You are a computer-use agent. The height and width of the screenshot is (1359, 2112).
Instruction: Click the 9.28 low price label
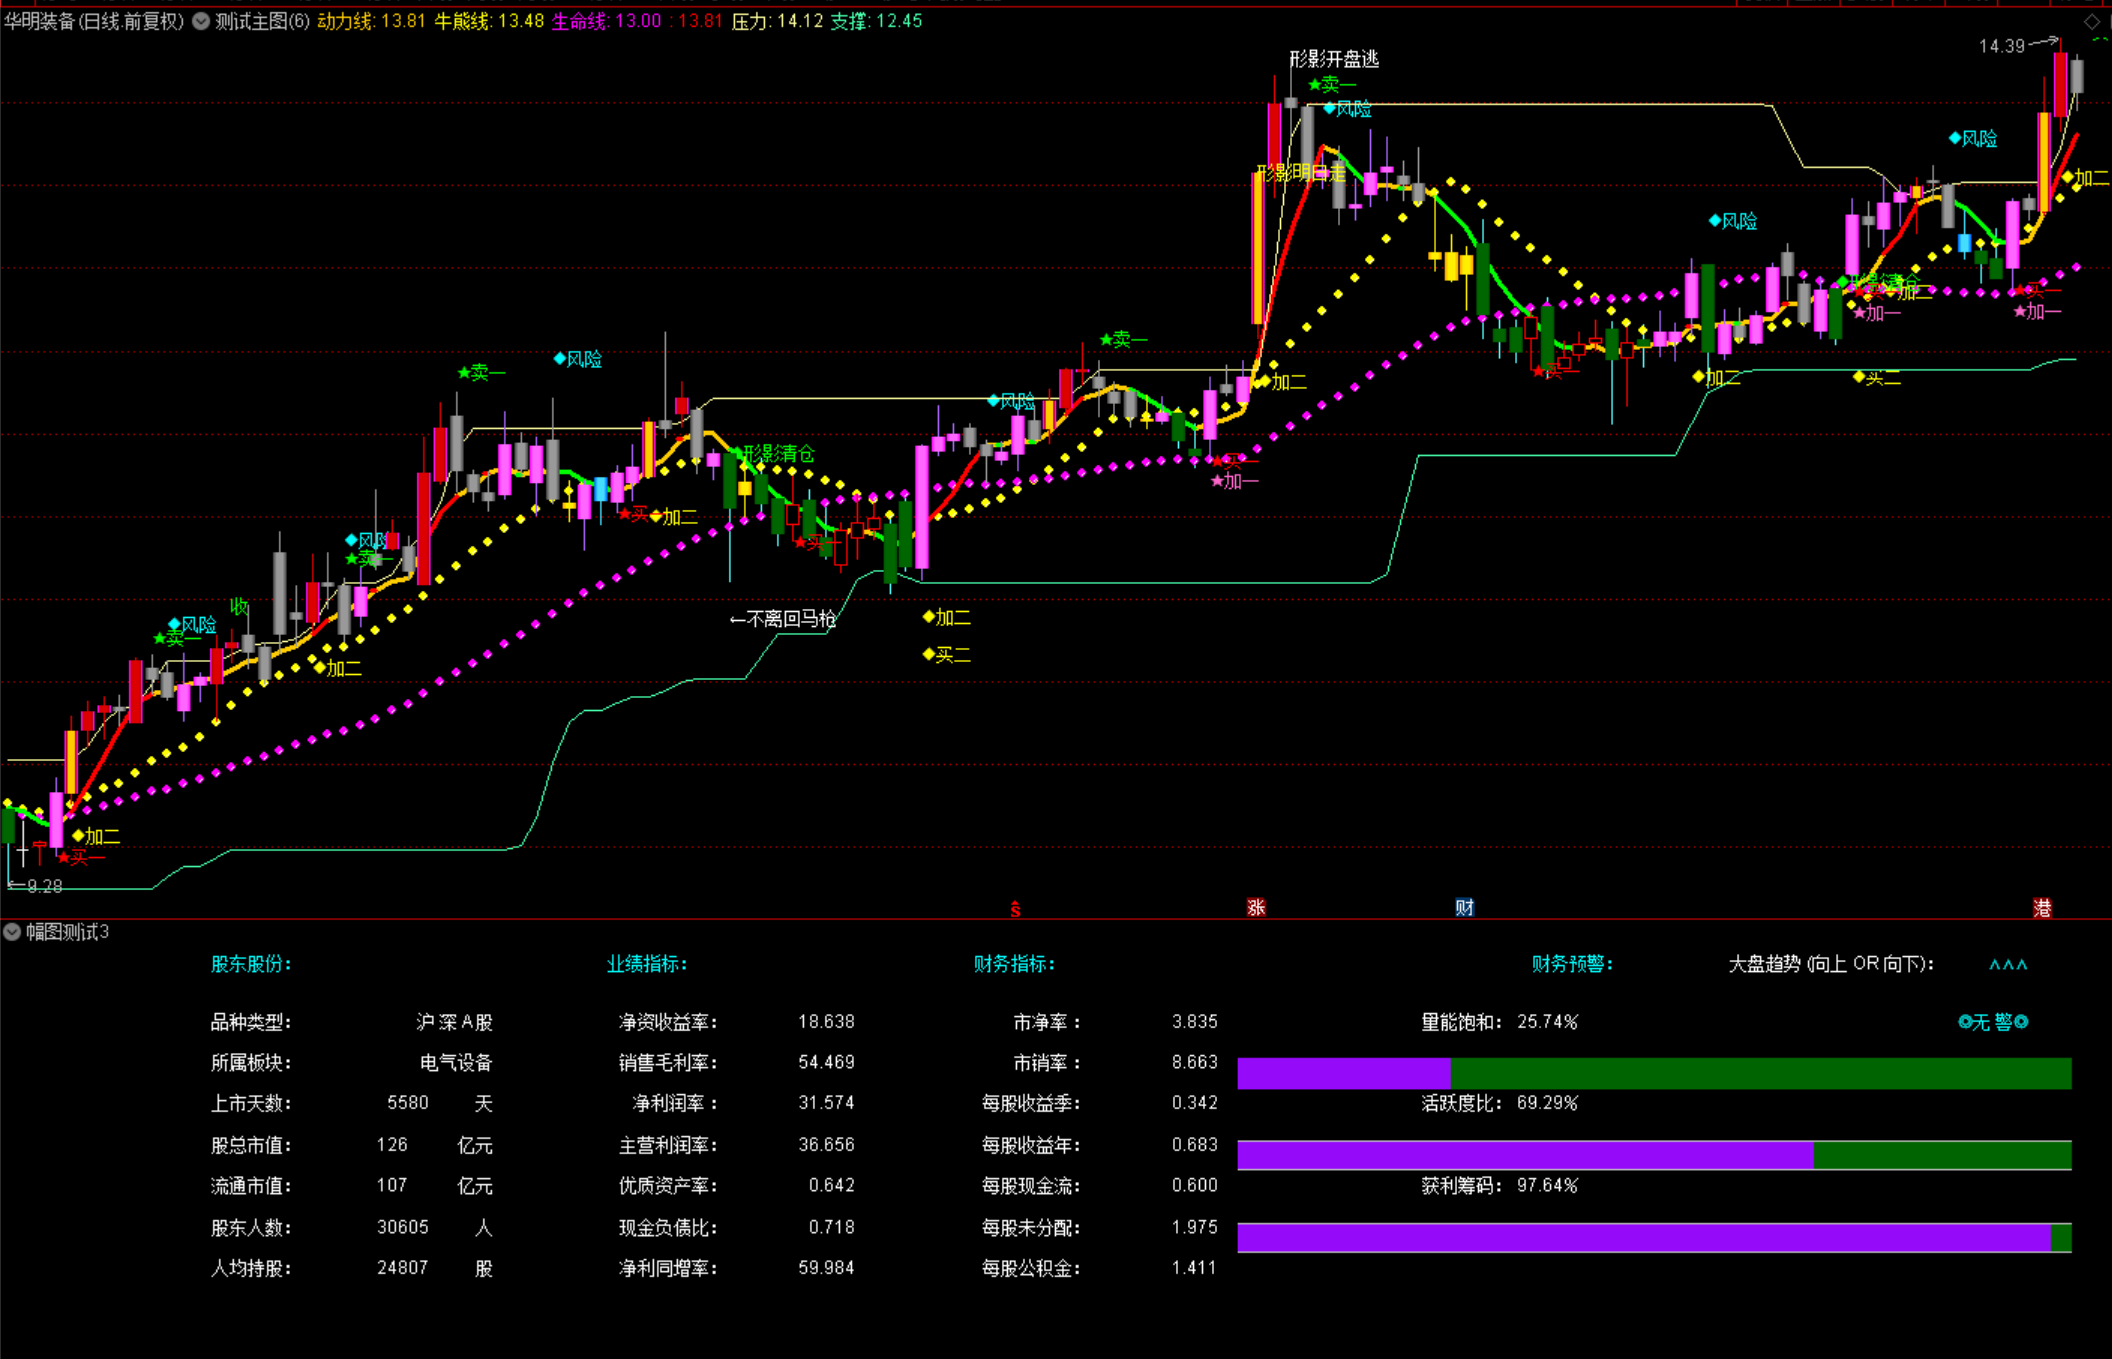click(x=44, y=886)
